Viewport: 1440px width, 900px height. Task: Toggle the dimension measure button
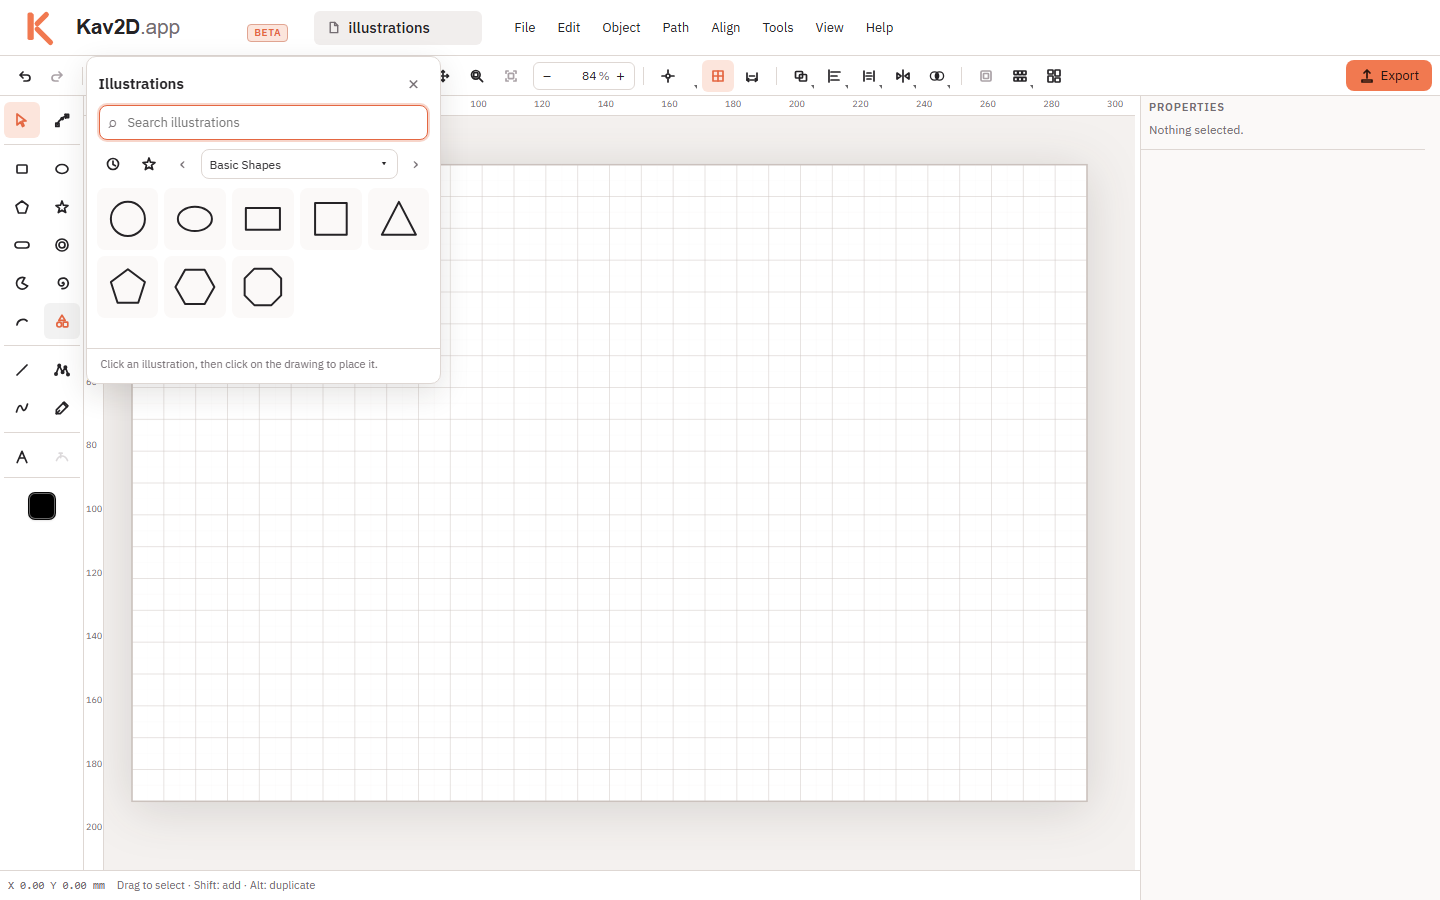coord(752,76)
